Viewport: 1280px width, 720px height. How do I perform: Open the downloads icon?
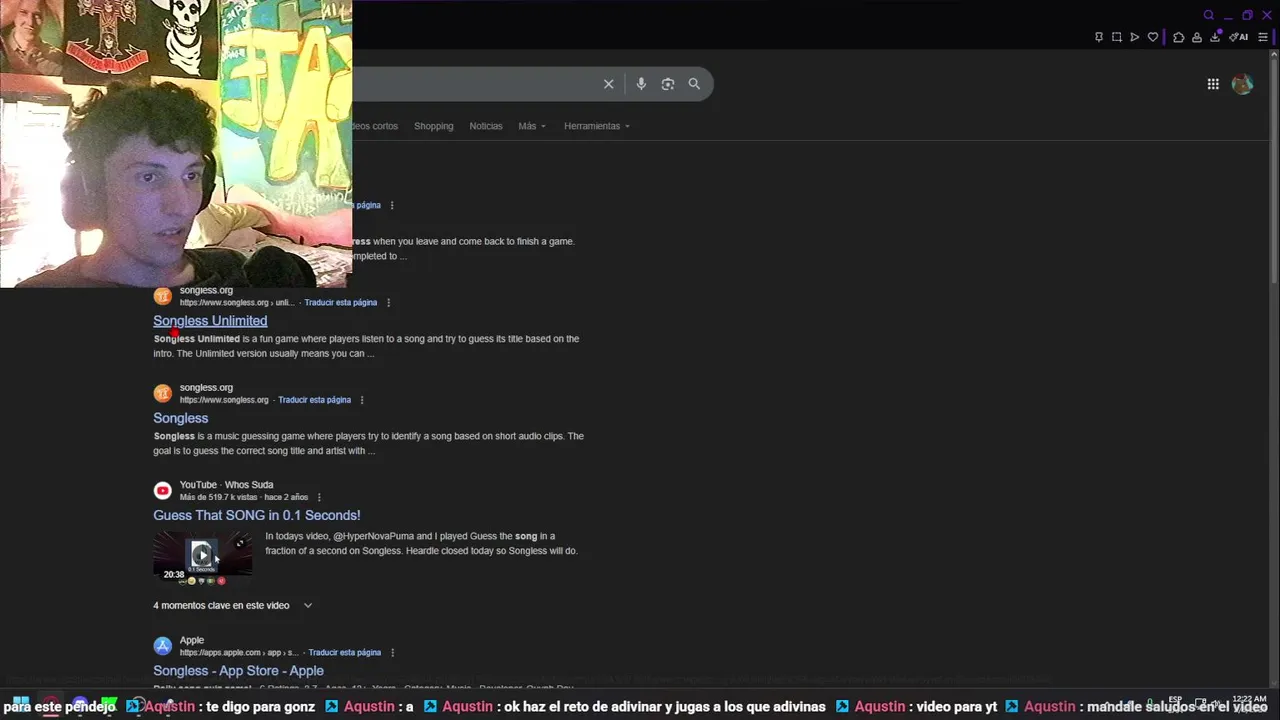[x=1216, y=37]
